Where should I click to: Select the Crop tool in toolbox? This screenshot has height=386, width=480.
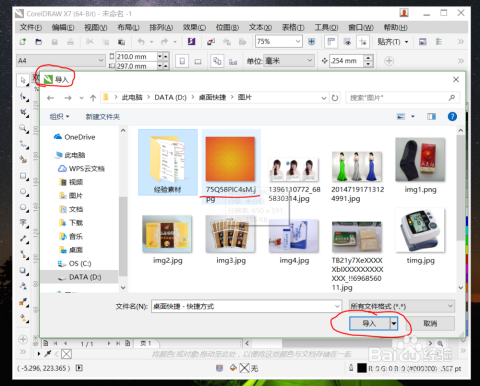tap(23, 112)
